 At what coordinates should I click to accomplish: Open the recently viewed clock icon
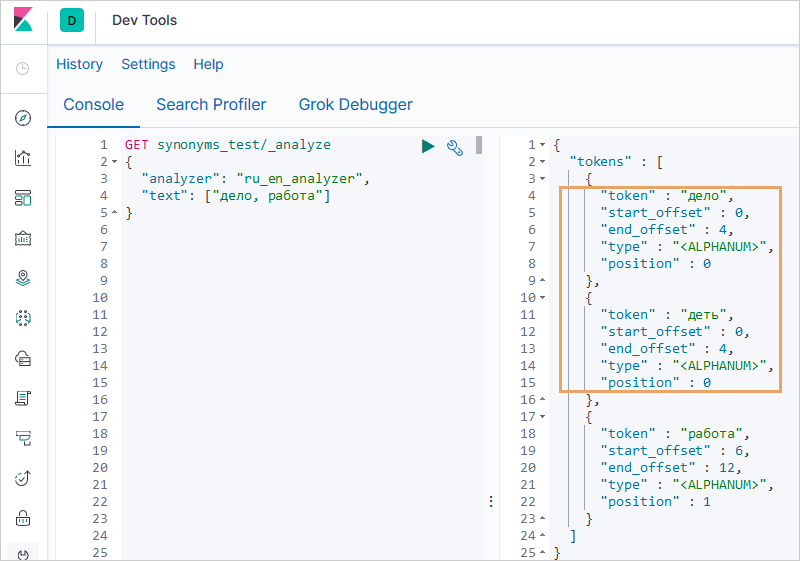[x=23, y=69]
